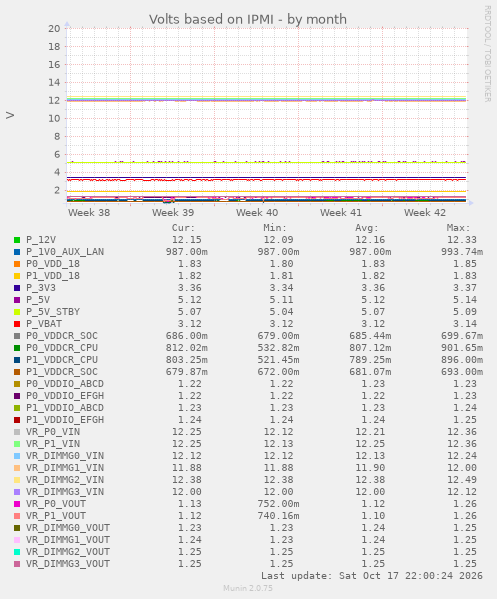Click the cyan VR_DIMMG2_VOUT legend swatch
The height and width of the screenshot is (599, 497).
point(17,552)
